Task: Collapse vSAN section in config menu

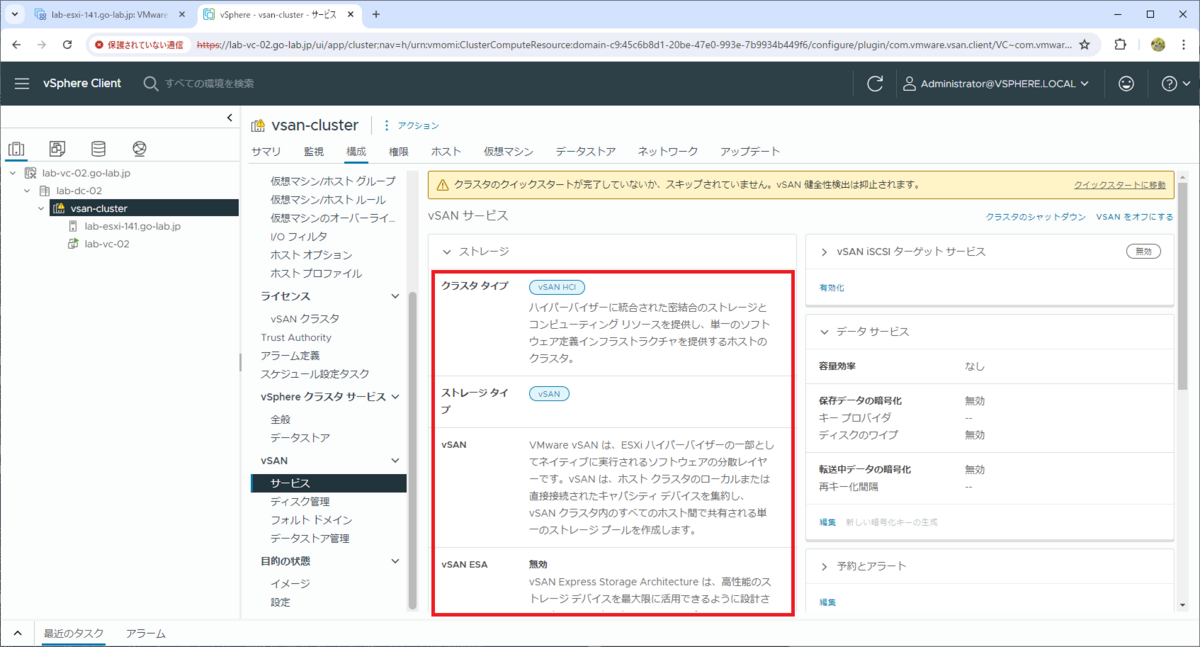Action: (397, 460)
